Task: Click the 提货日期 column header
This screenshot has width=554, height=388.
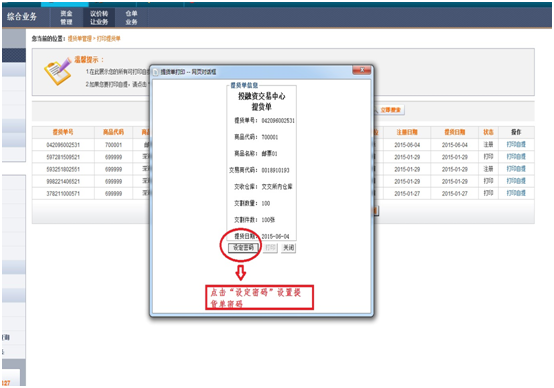Action: pos(455,132)
